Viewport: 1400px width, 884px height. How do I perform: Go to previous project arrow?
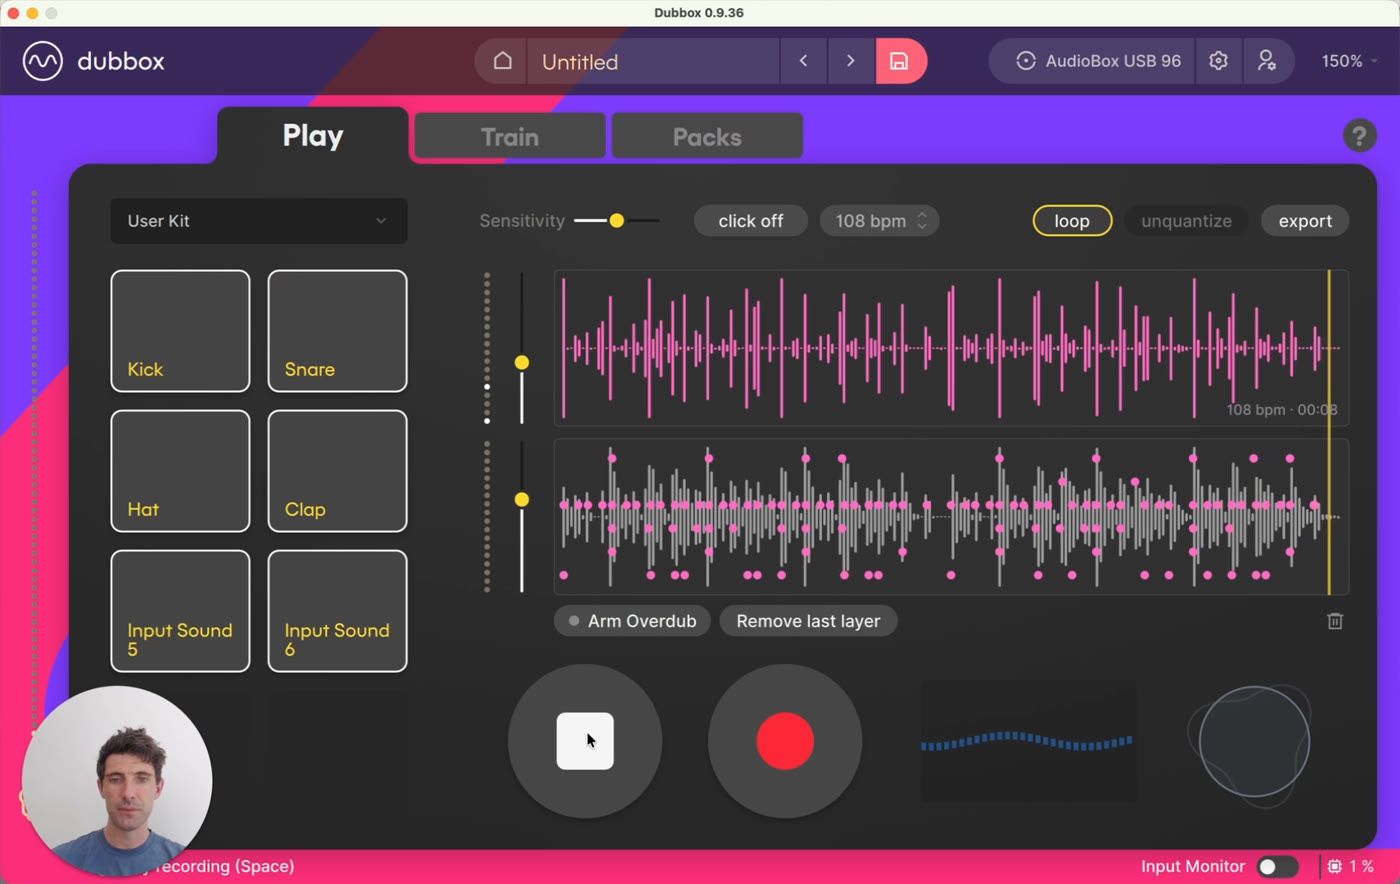[x=803, y=61]
